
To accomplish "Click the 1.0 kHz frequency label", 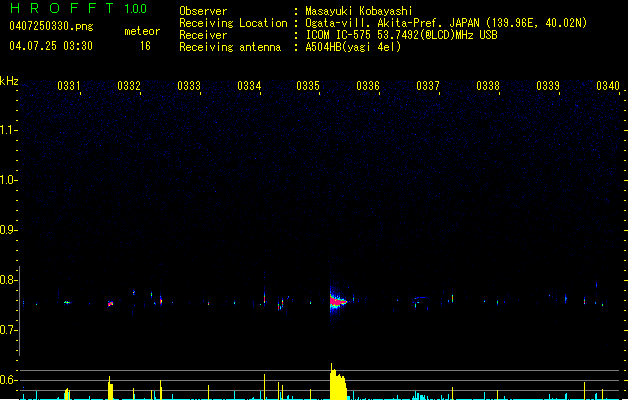I will tap(7, 180).
